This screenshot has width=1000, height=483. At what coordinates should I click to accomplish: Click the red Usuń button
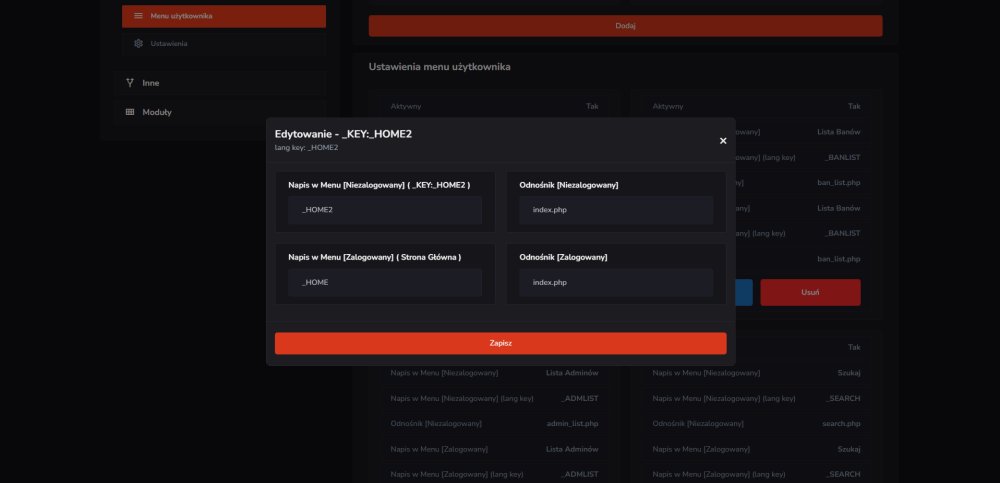point(810,292)
